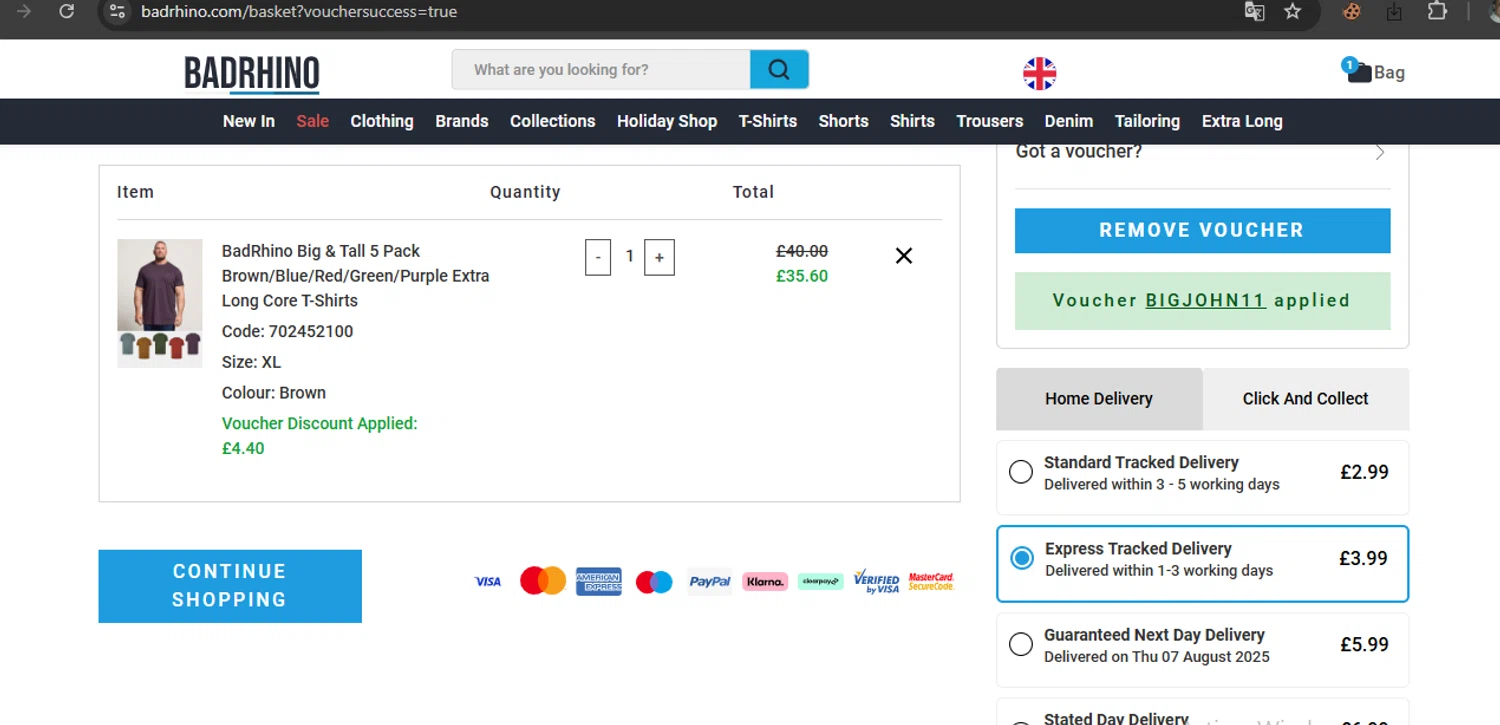1500x725 pixels.
Task: Click the product thumbnail image
Action: pyautogui.click(x=160, y=303)
